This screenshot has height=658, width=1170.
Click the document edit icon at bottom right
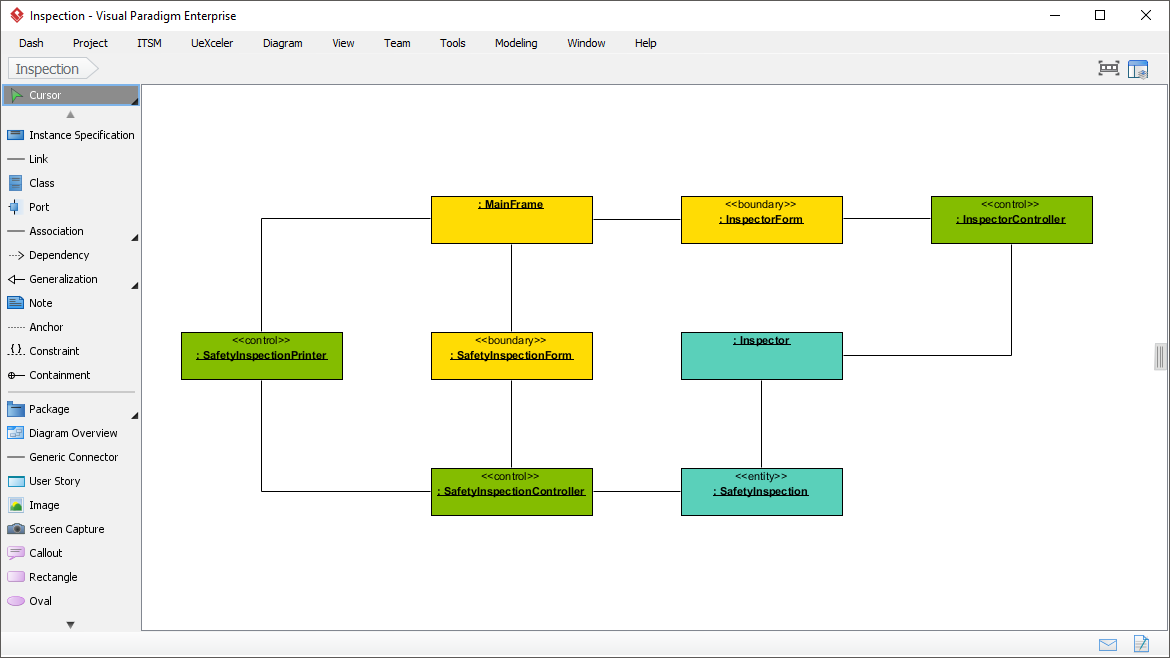tap(1141, 645)
